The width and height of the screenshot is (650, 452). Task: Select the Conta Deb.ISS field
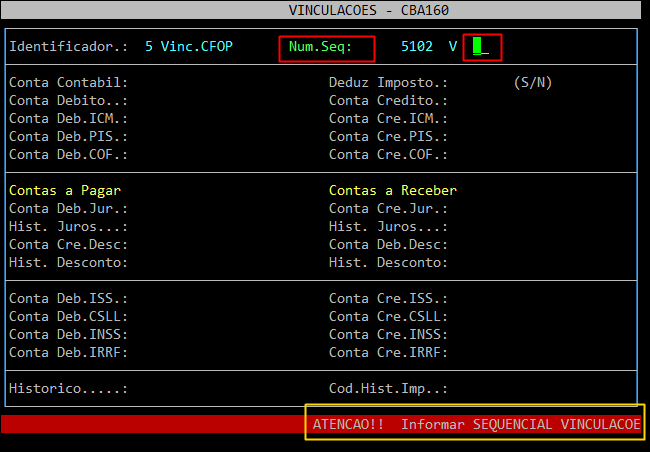tap(200, 298)
